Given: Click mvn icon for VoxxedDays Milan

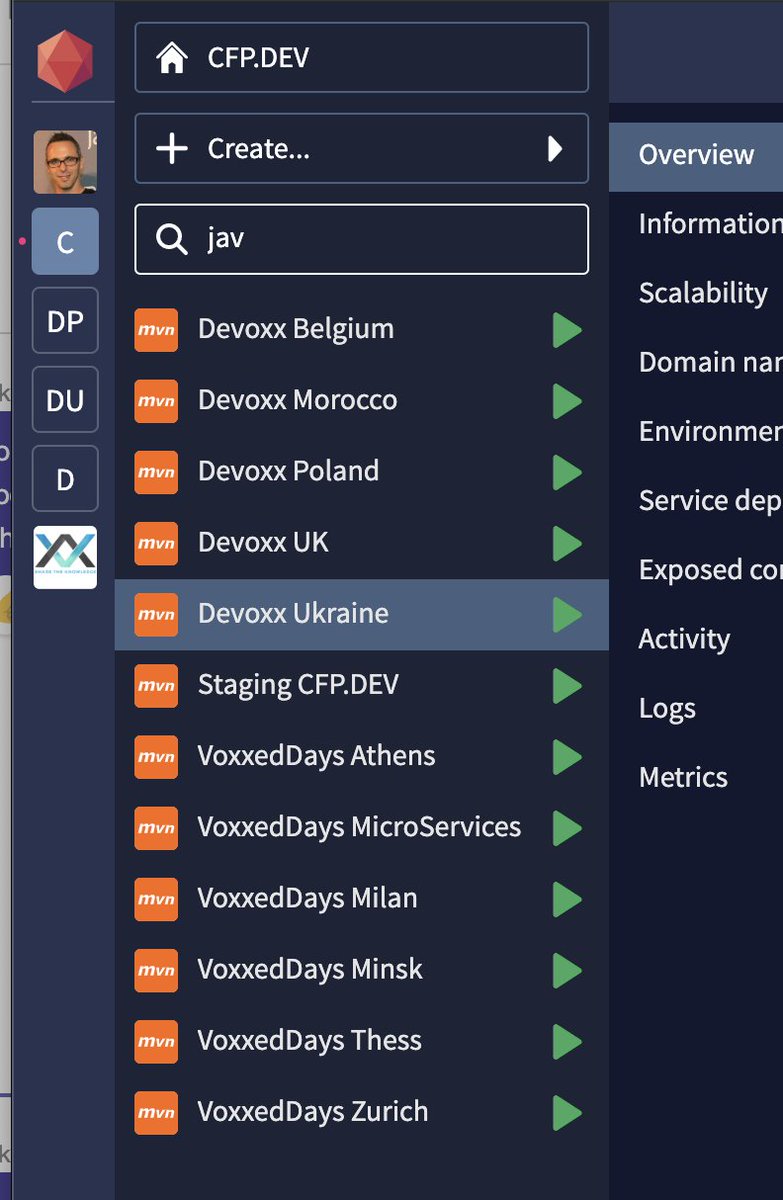Looking at the screenshot, I should [156, 898].
